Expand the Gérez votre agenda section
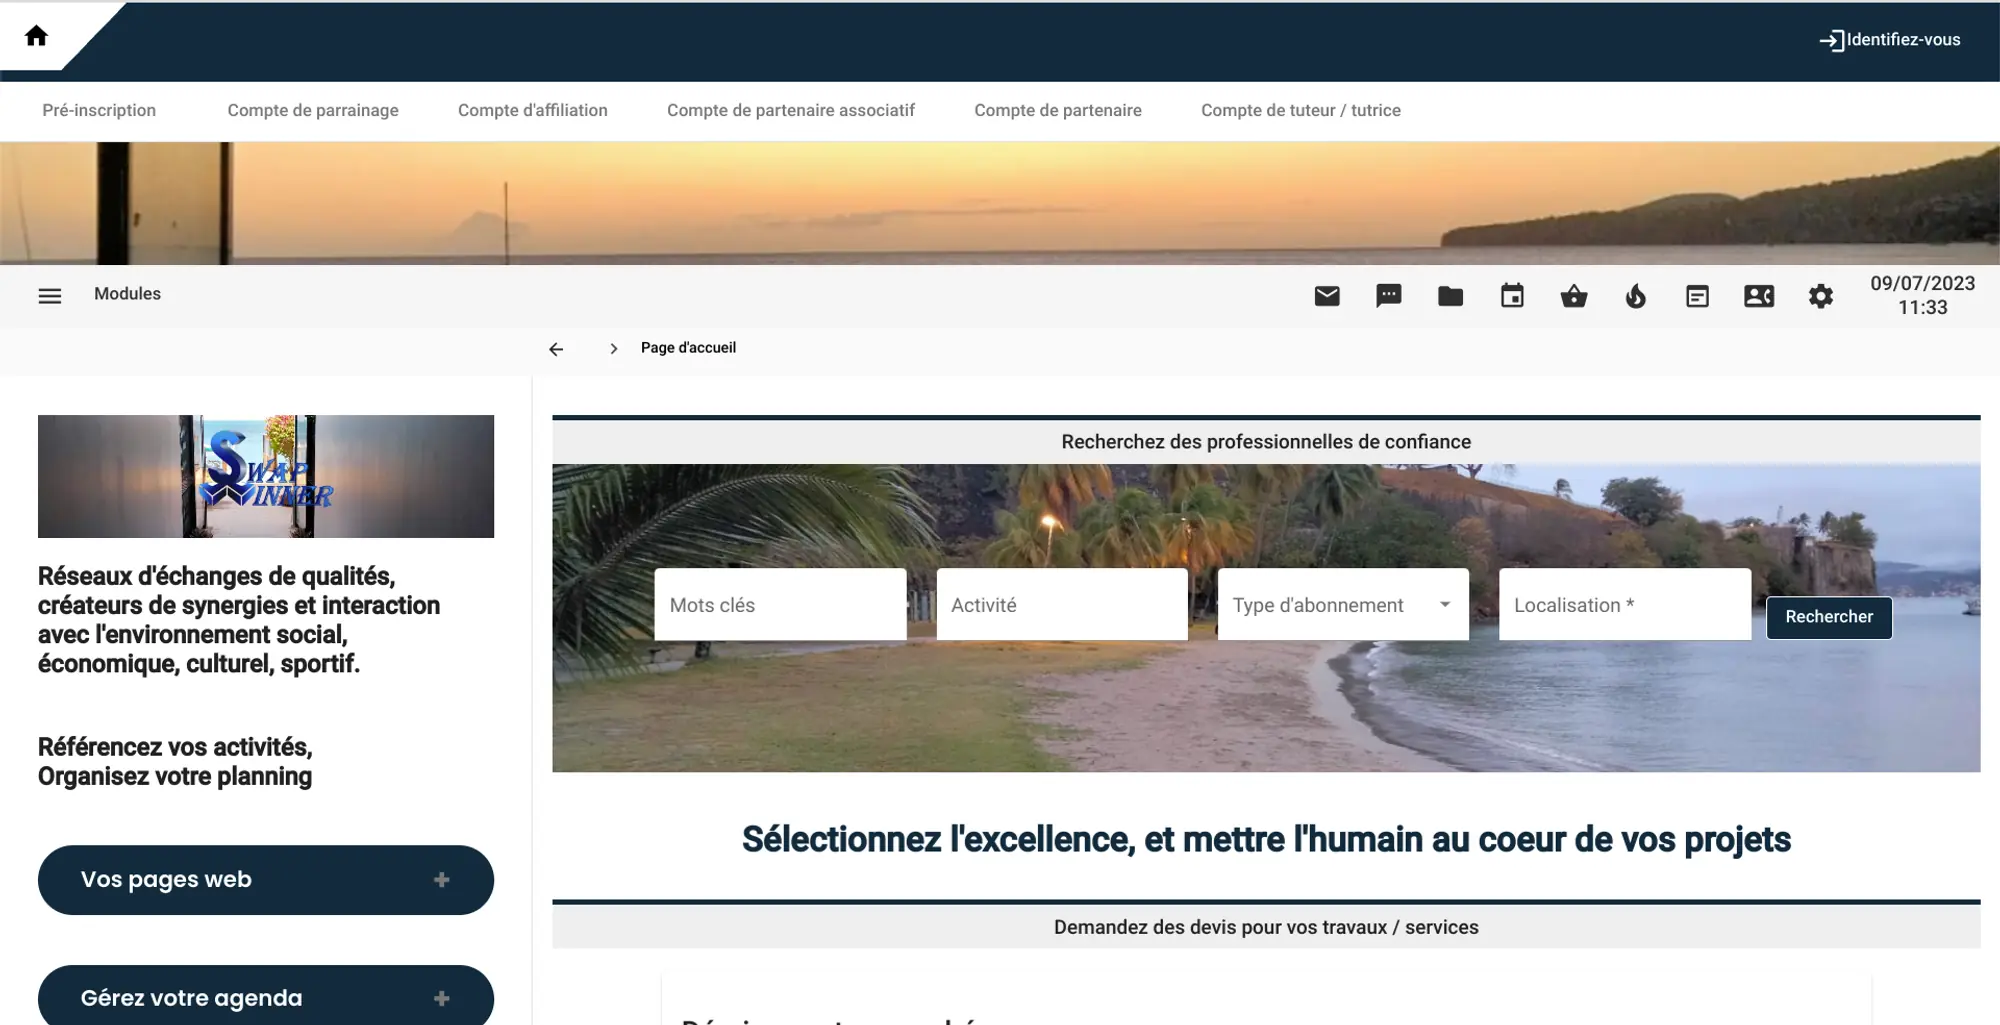Screen dimensions: 2000x1025 tap(266, 997)
